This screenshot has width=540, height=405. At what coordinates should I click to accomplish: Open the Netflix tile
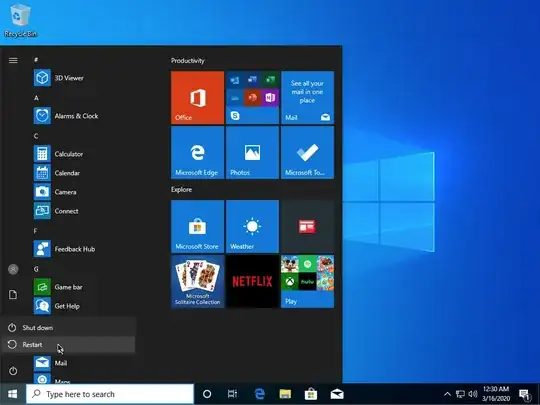tap(252, 281)
